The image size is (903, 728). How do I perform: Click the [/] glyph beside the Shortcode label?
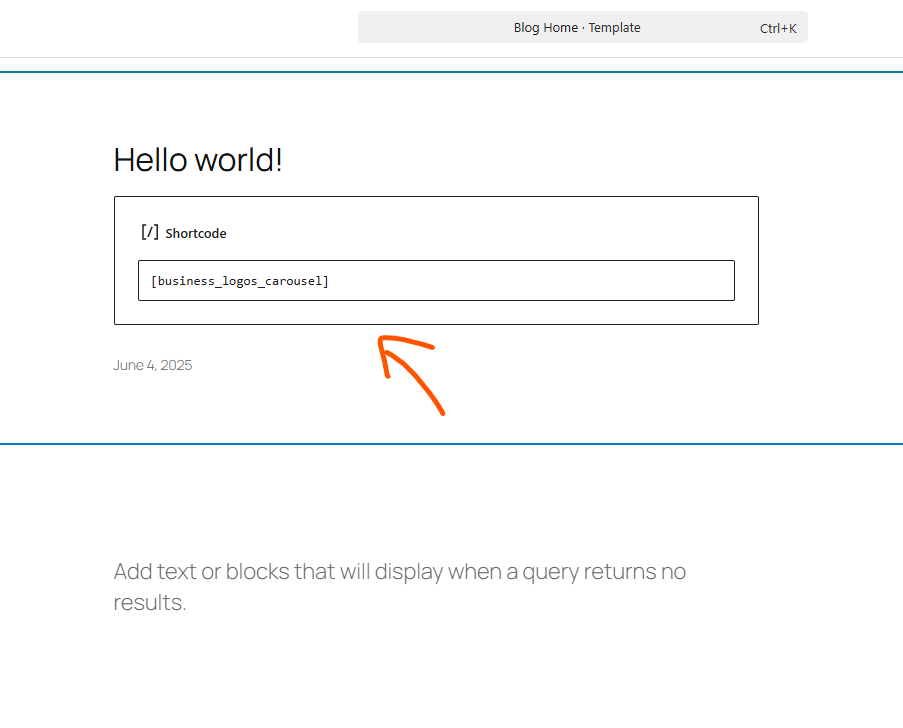coord(149,232)
